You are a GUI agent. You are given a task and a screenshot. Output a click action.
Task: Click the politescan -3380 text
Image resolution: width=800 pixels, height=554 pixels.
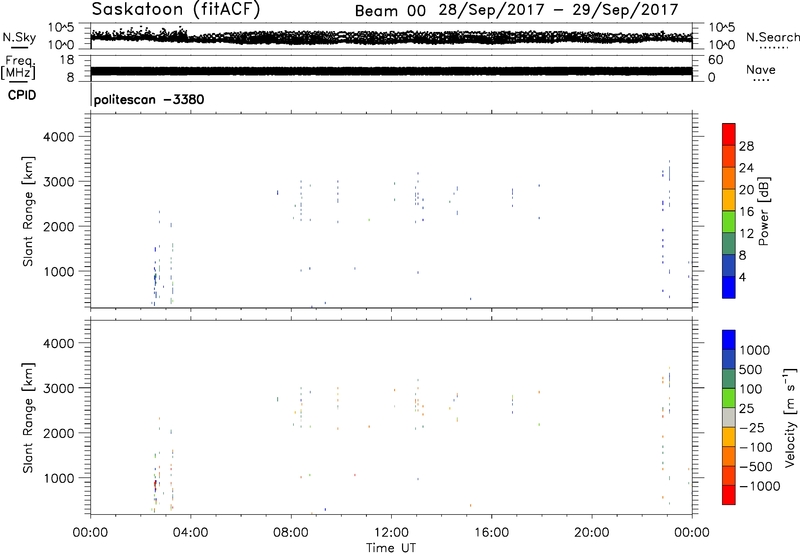tap(149, 99)
